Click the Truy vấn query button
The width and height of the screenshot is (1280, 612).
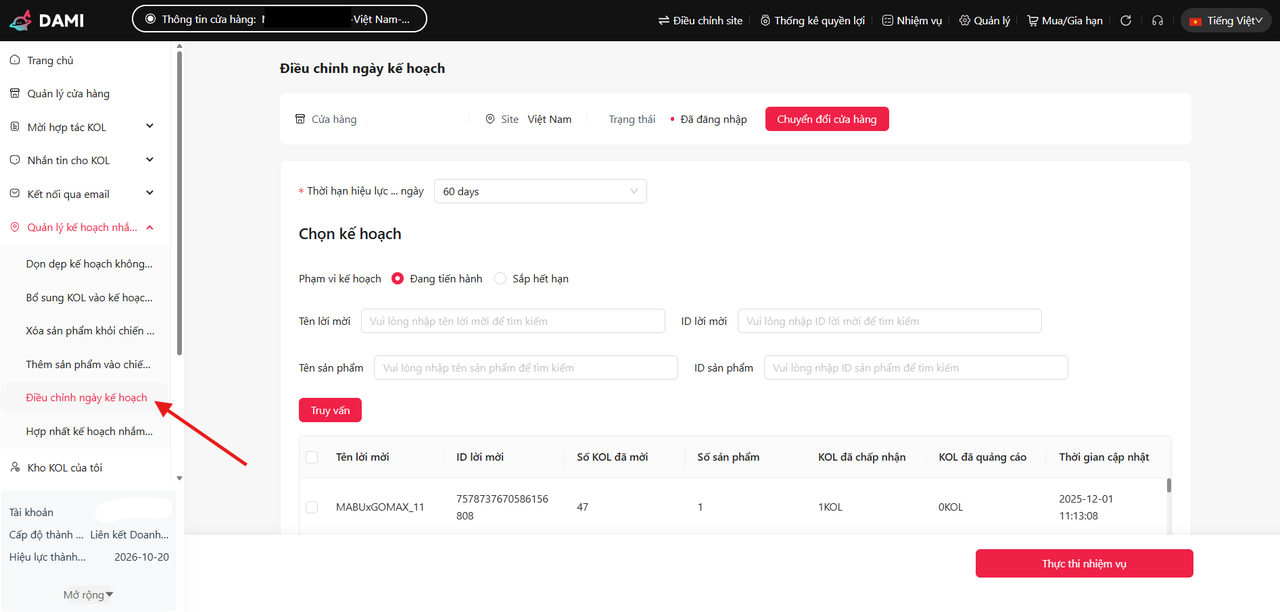(330, 410)
